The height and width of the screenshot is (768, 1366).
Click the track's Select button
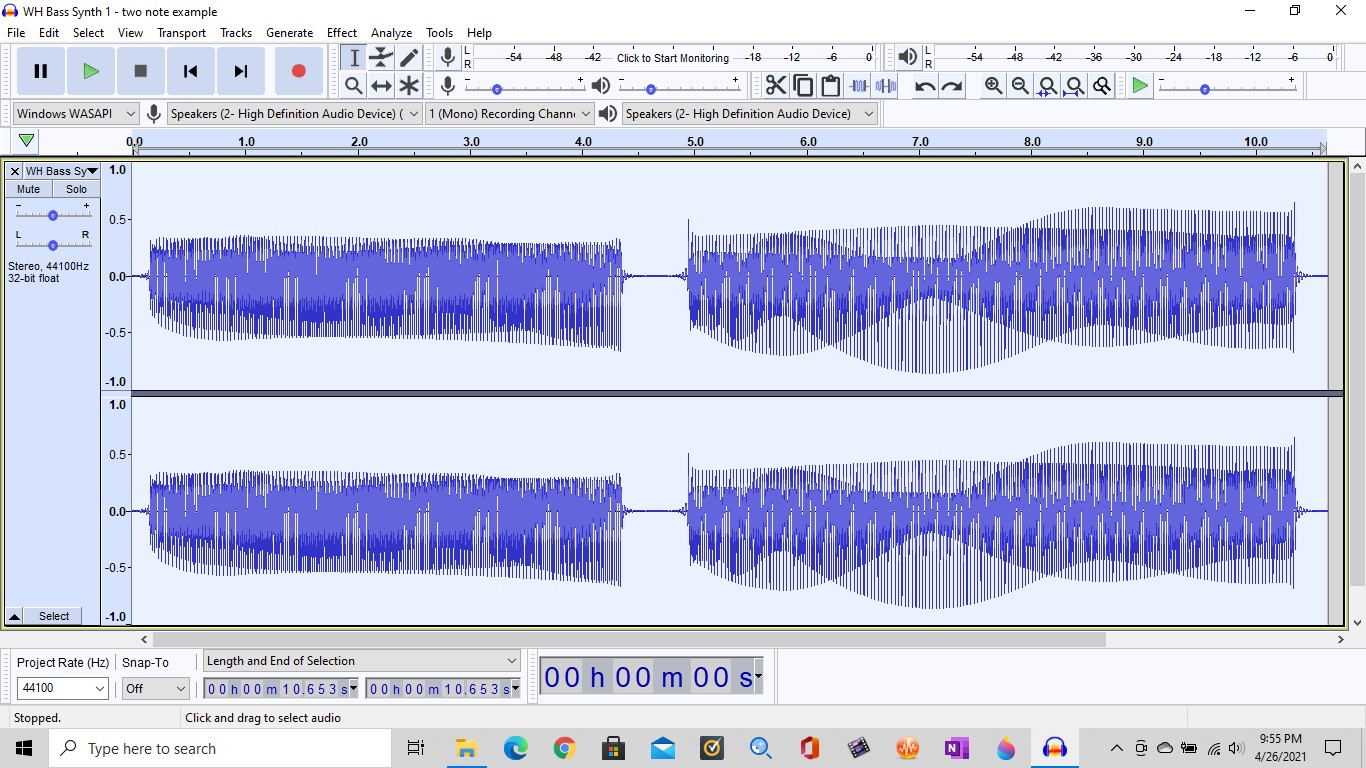[53, 616]
